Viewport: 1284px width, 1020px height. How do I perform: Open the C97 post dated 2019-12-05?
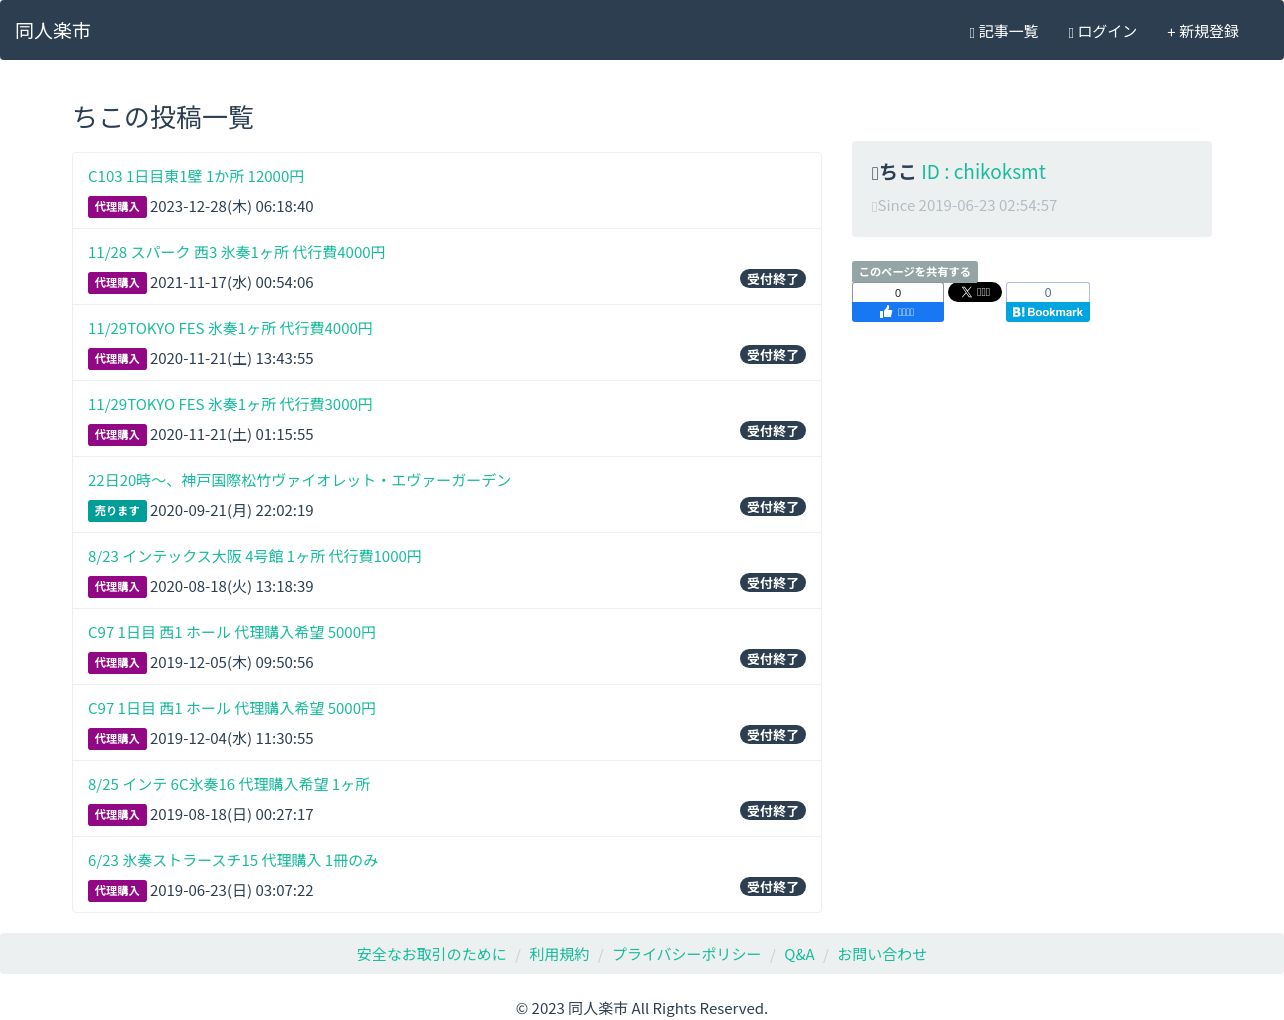pyautogui.click(x=232, y=632)
